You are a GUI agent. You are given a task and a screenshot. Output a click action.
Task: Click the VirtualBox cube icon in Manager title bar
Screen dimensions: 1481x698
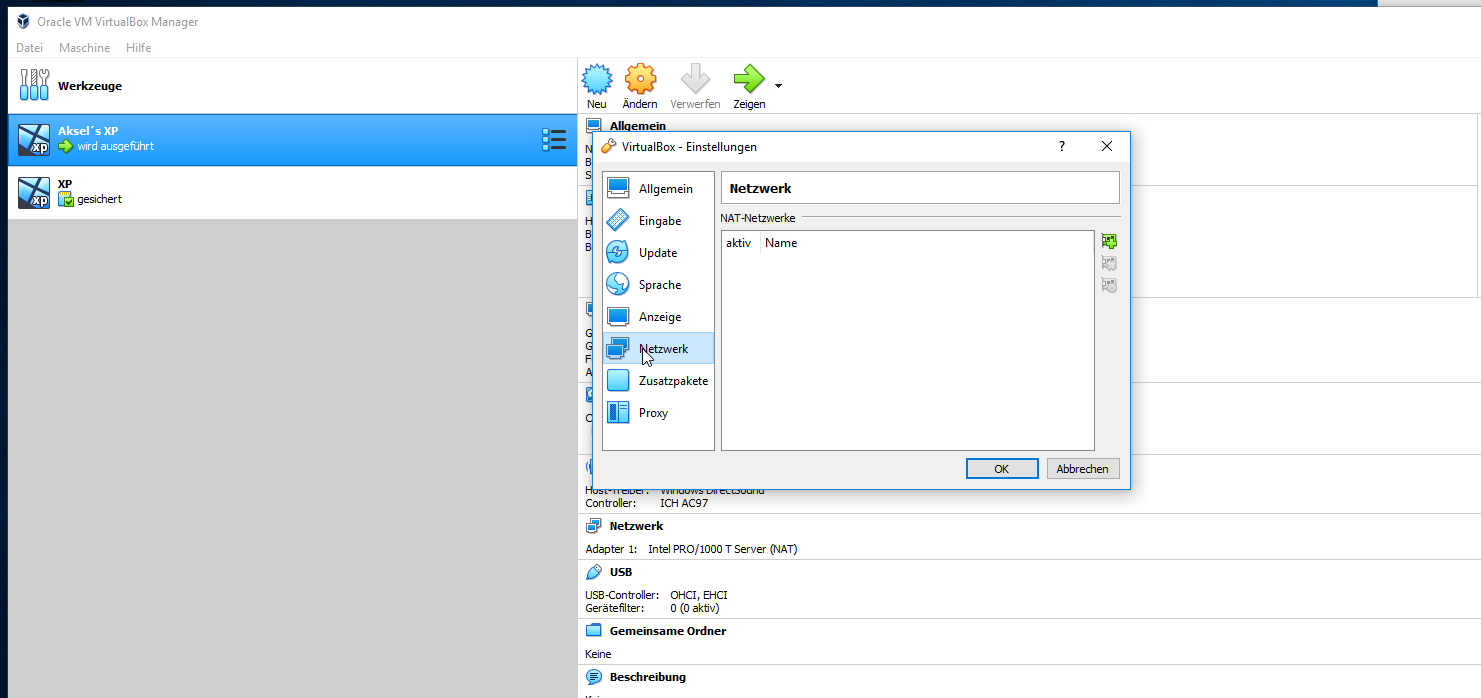23,22
